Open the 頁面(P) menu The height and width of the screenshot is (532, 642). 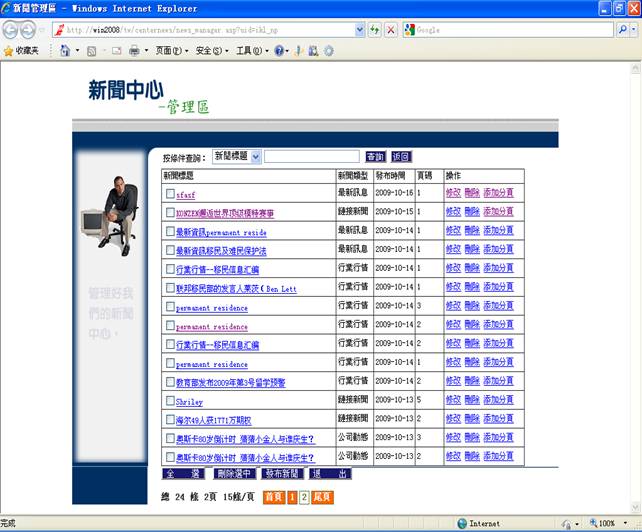coord(171,50)
